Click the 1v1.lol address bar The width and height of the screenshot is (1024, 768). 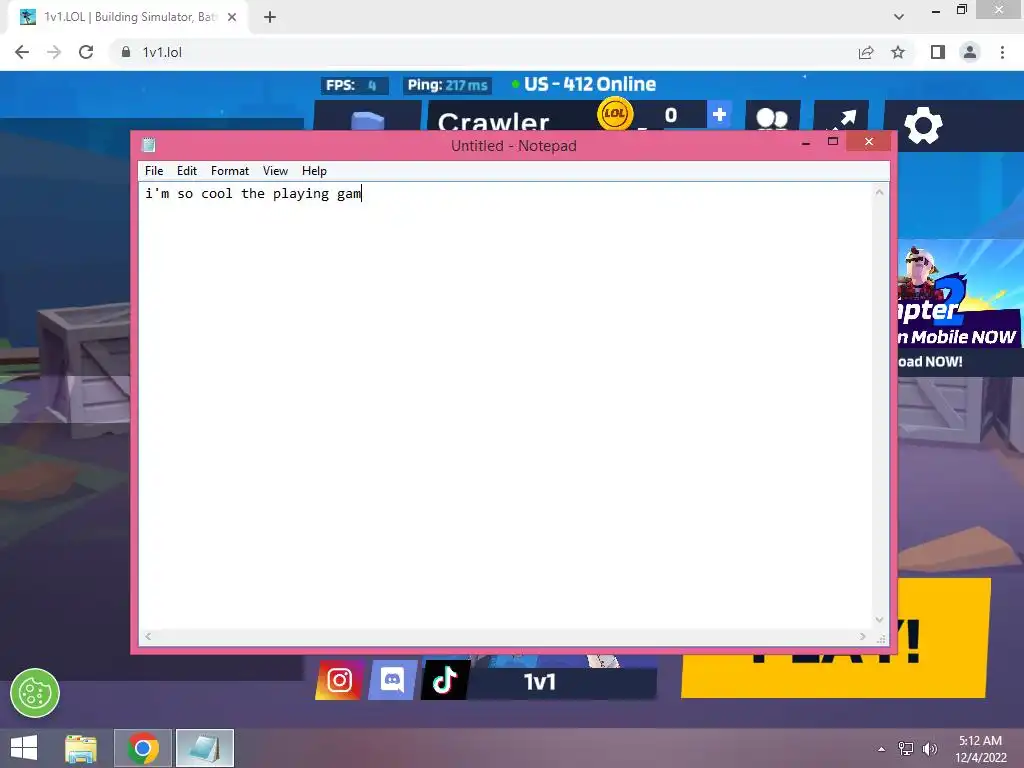pyautogui.click(x=483, y=52)
